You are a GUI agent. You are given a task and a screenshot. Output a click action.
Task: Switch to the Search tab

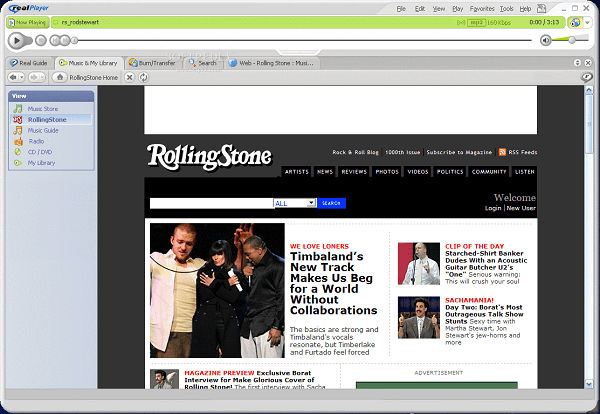(203, 63)
